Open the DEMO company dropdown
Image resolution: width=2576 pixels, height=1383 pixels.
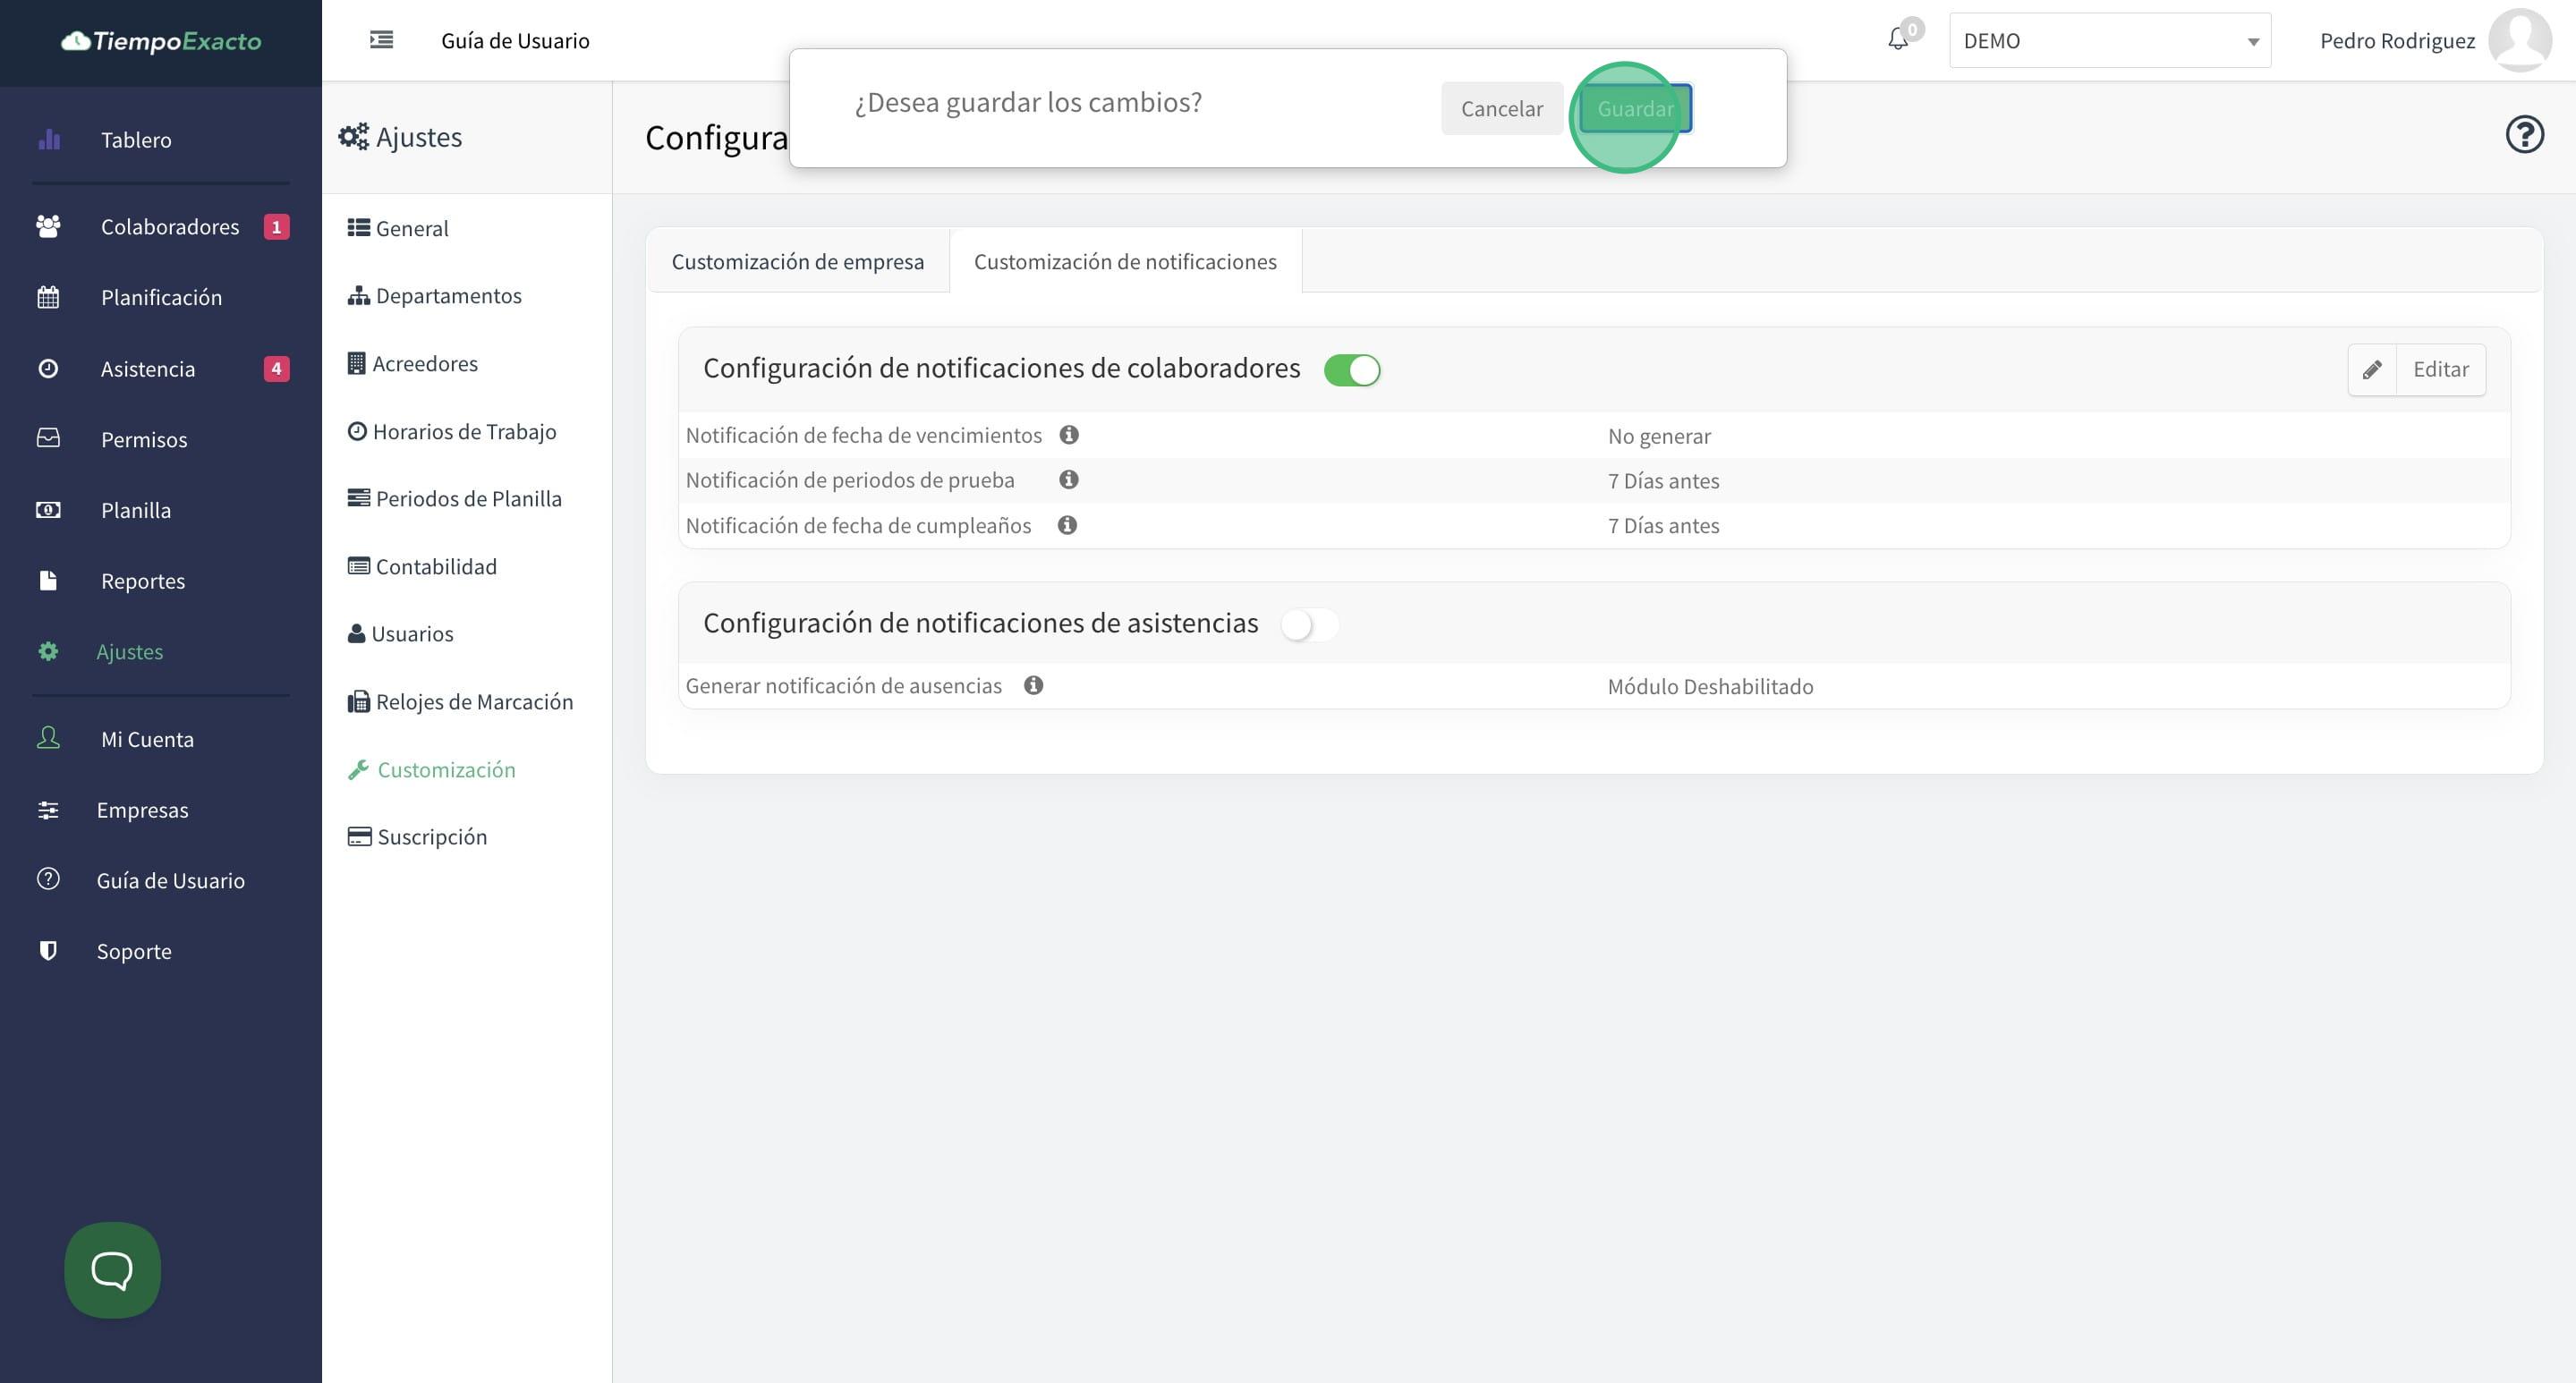(x=2109, y=41)
